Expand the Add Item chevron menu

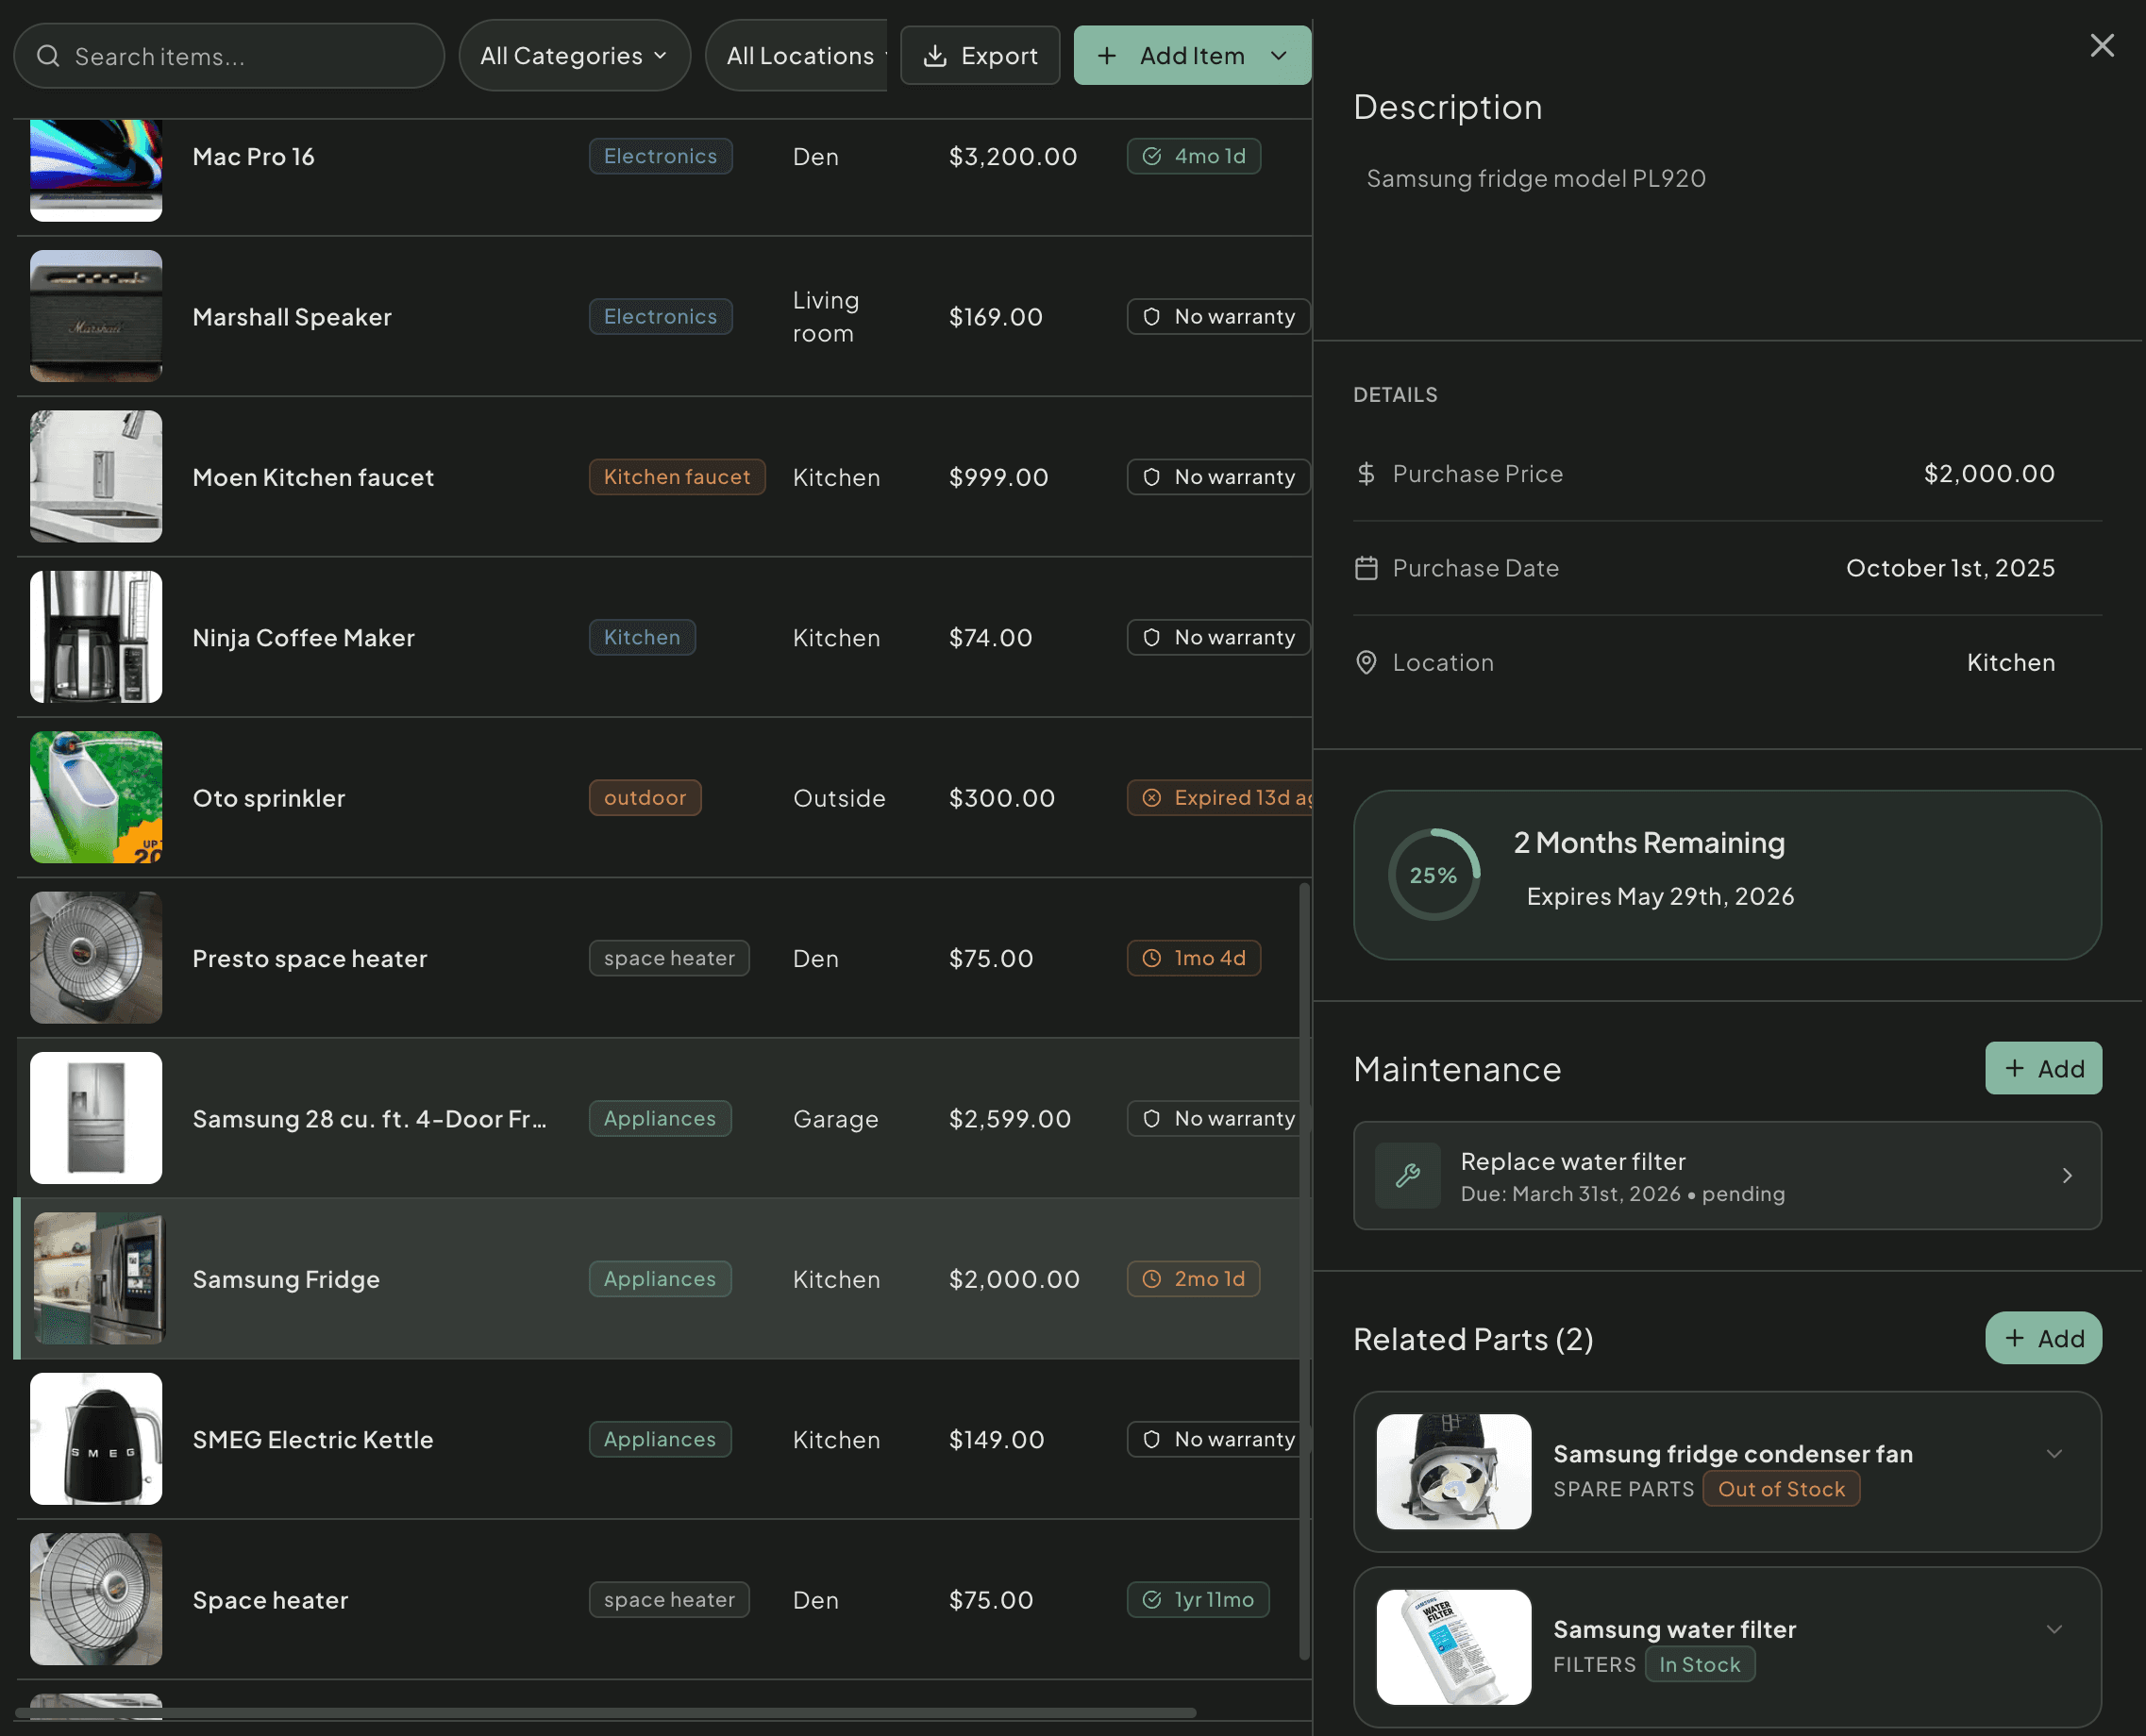coord(1277,55)
